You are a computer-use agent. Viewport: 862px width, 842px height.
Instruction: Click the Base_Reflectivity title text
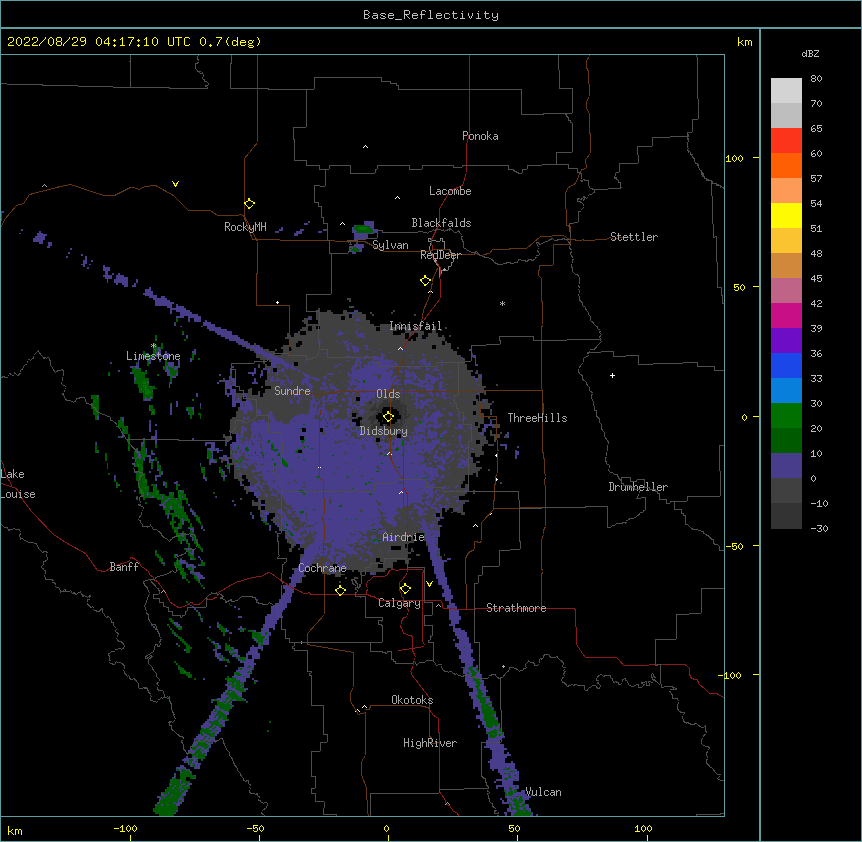[x=431, y=15]
